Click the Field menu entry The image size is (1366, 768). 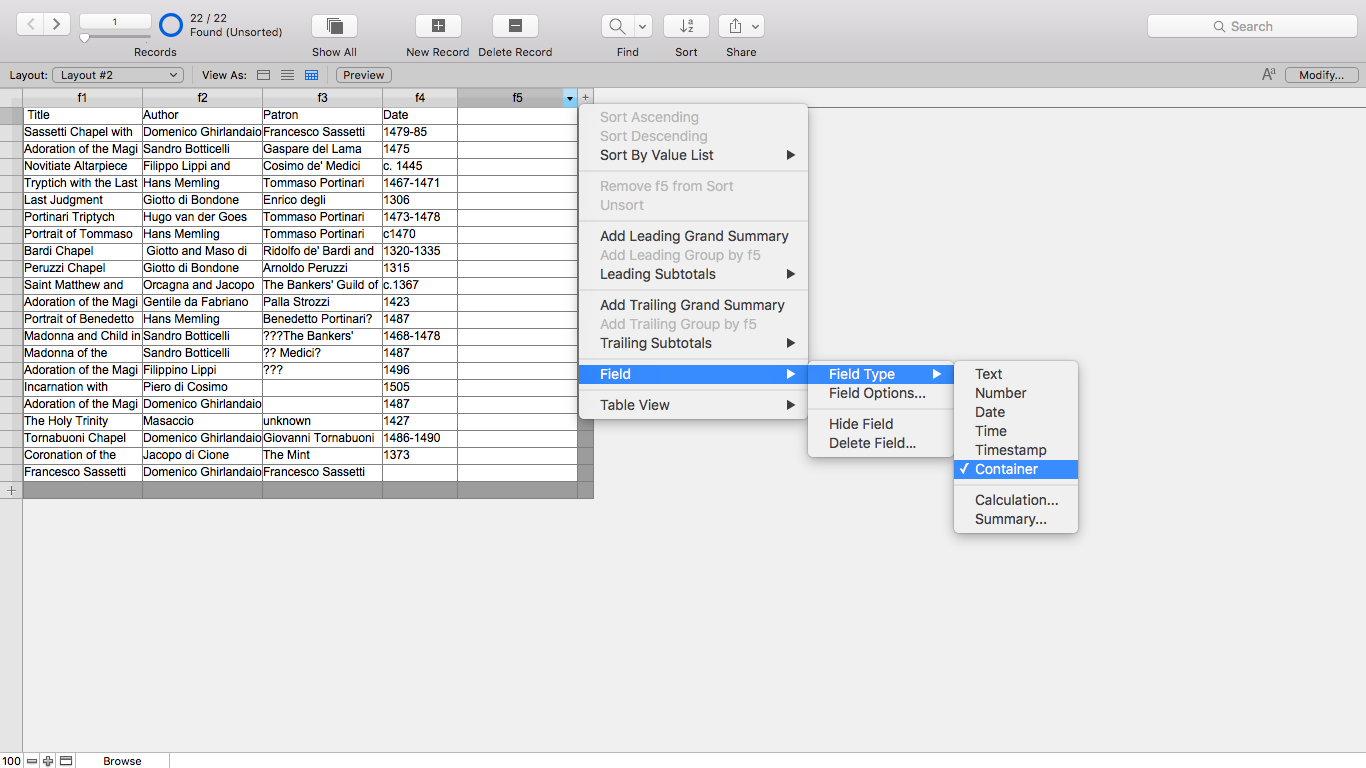tap(693, 374)
